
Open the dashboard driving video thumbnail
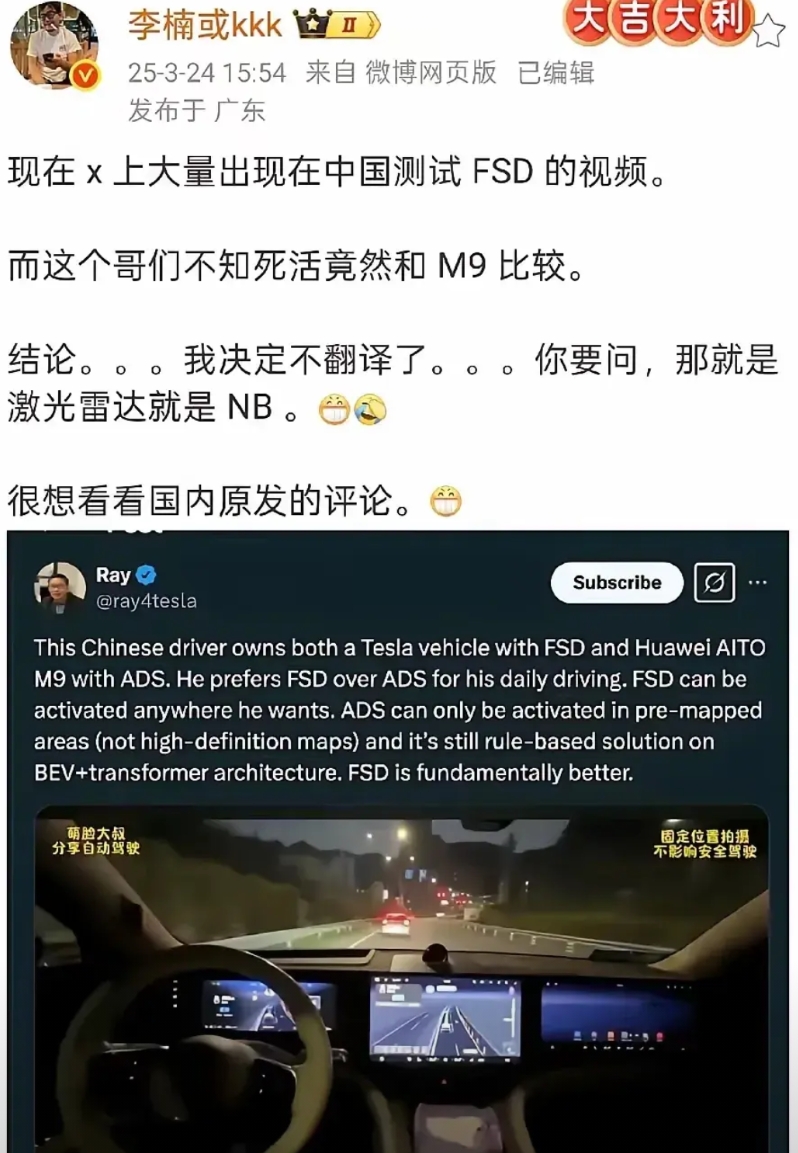(x=402, y=979)
